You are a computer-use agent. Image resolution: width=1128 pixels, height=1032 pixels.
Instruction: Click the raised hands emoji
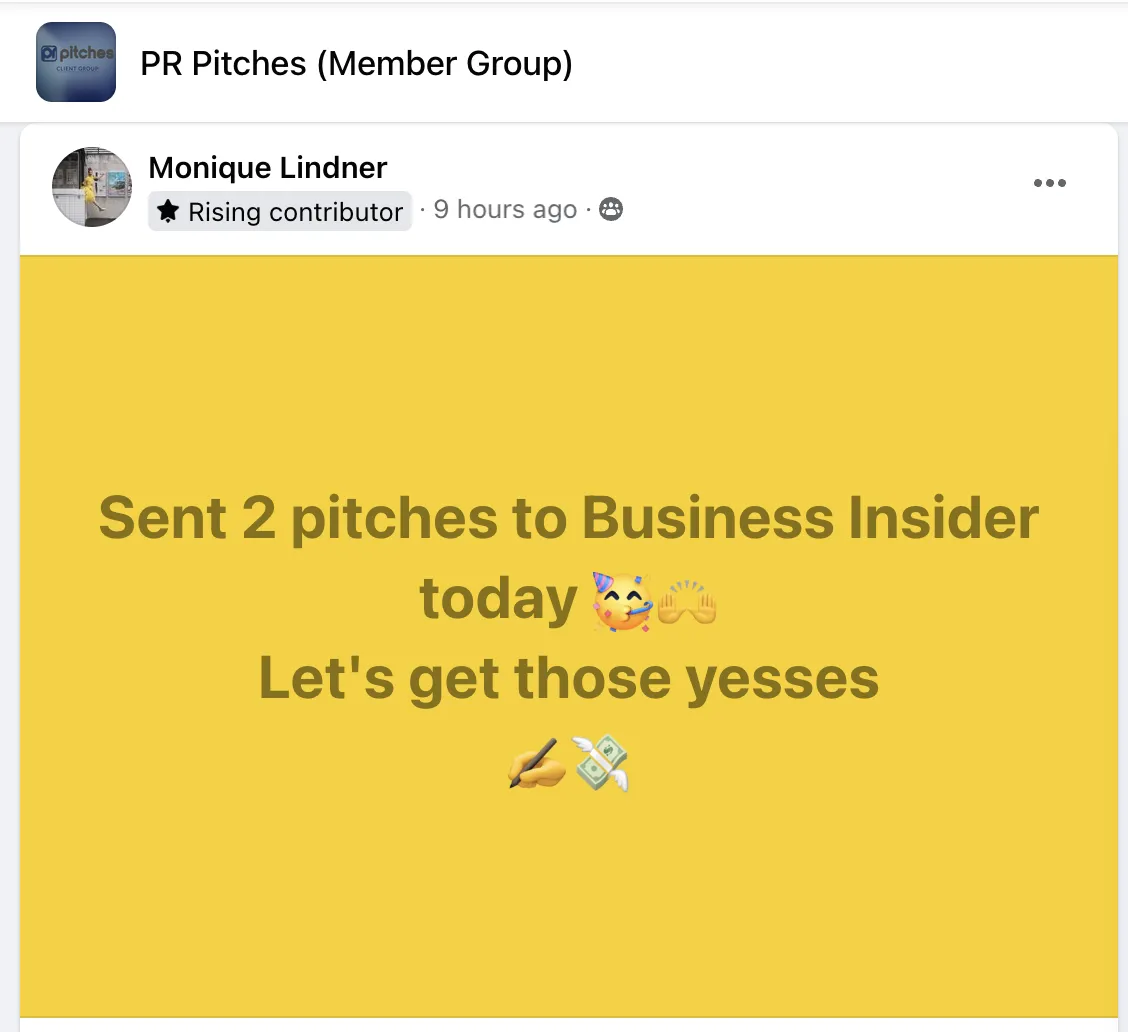coord(687,602)
